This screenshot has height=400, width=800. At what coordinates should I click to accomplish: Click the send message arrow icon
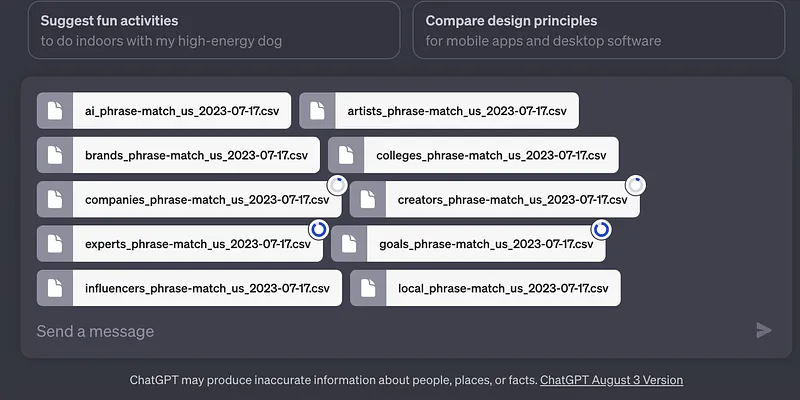tap(763, 330)
